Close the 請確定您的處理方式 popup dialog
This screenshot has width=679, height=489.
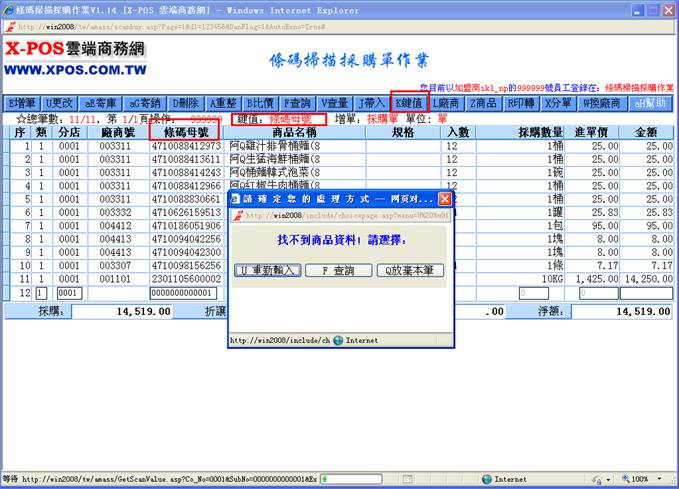[x=445, y=199]
